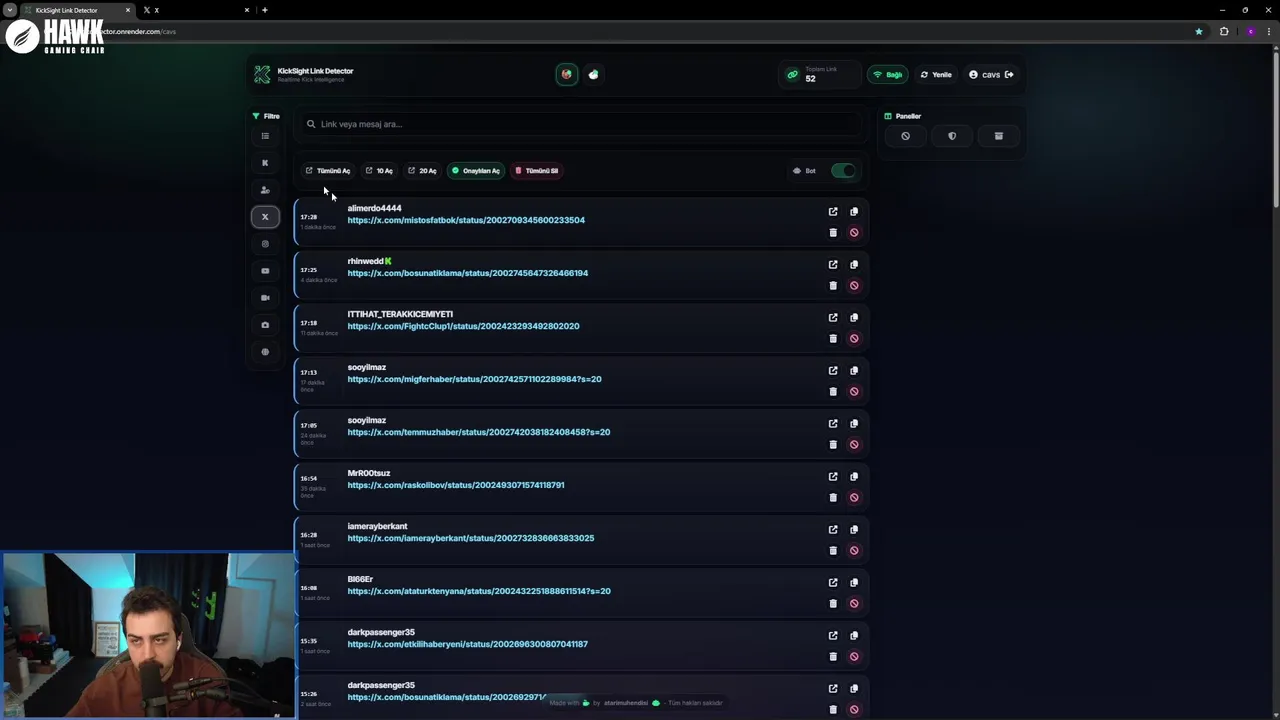
Task: Select the Instagram filter icon in sidebar
Action: click(x=265, y=244)
